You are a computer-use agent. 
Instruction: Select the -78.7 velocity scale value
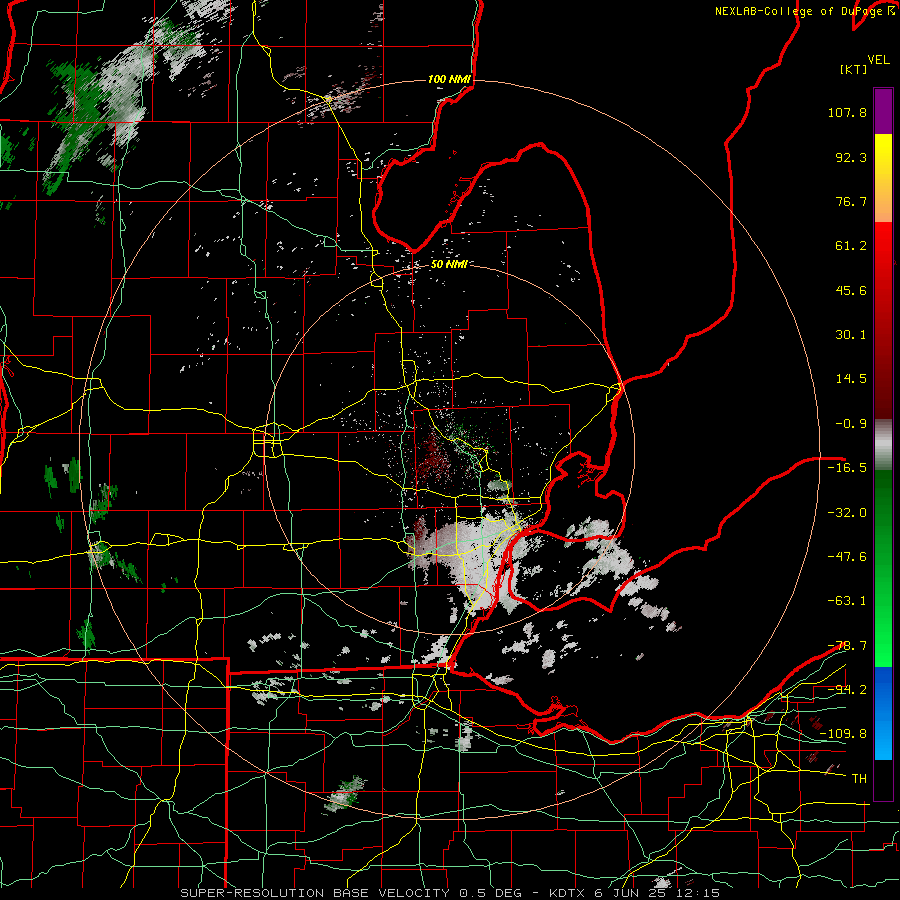tap(847, 646)
